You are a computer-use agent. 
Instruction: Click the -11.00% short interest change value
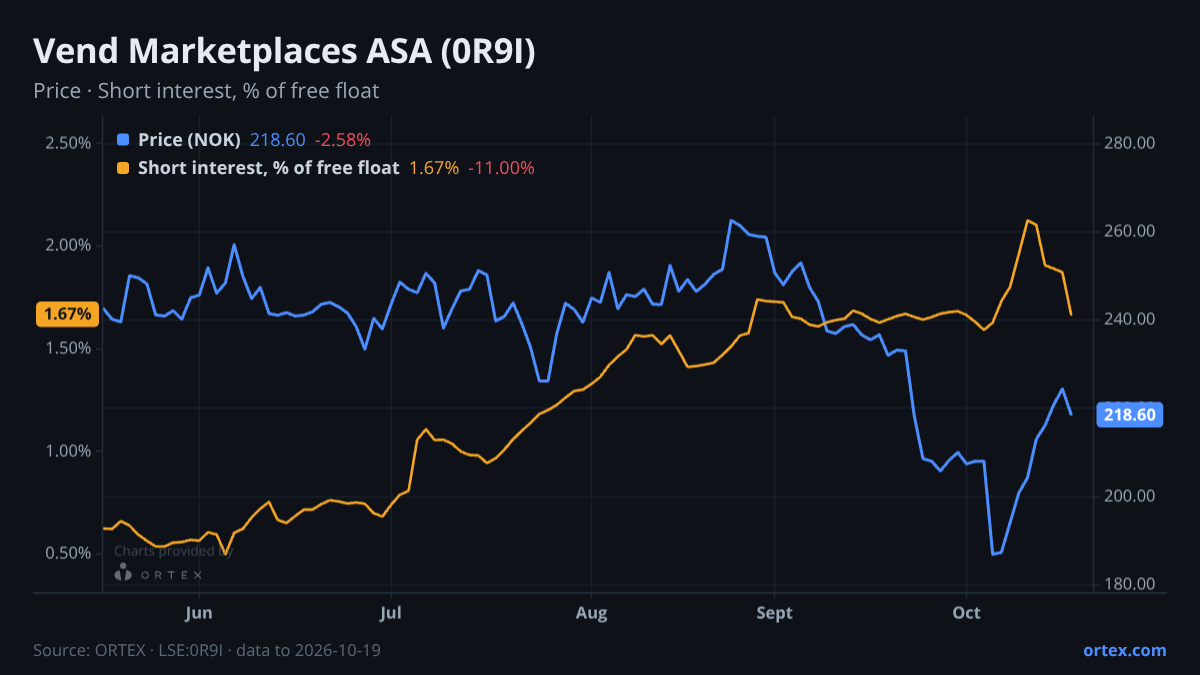tap(501, 168)
